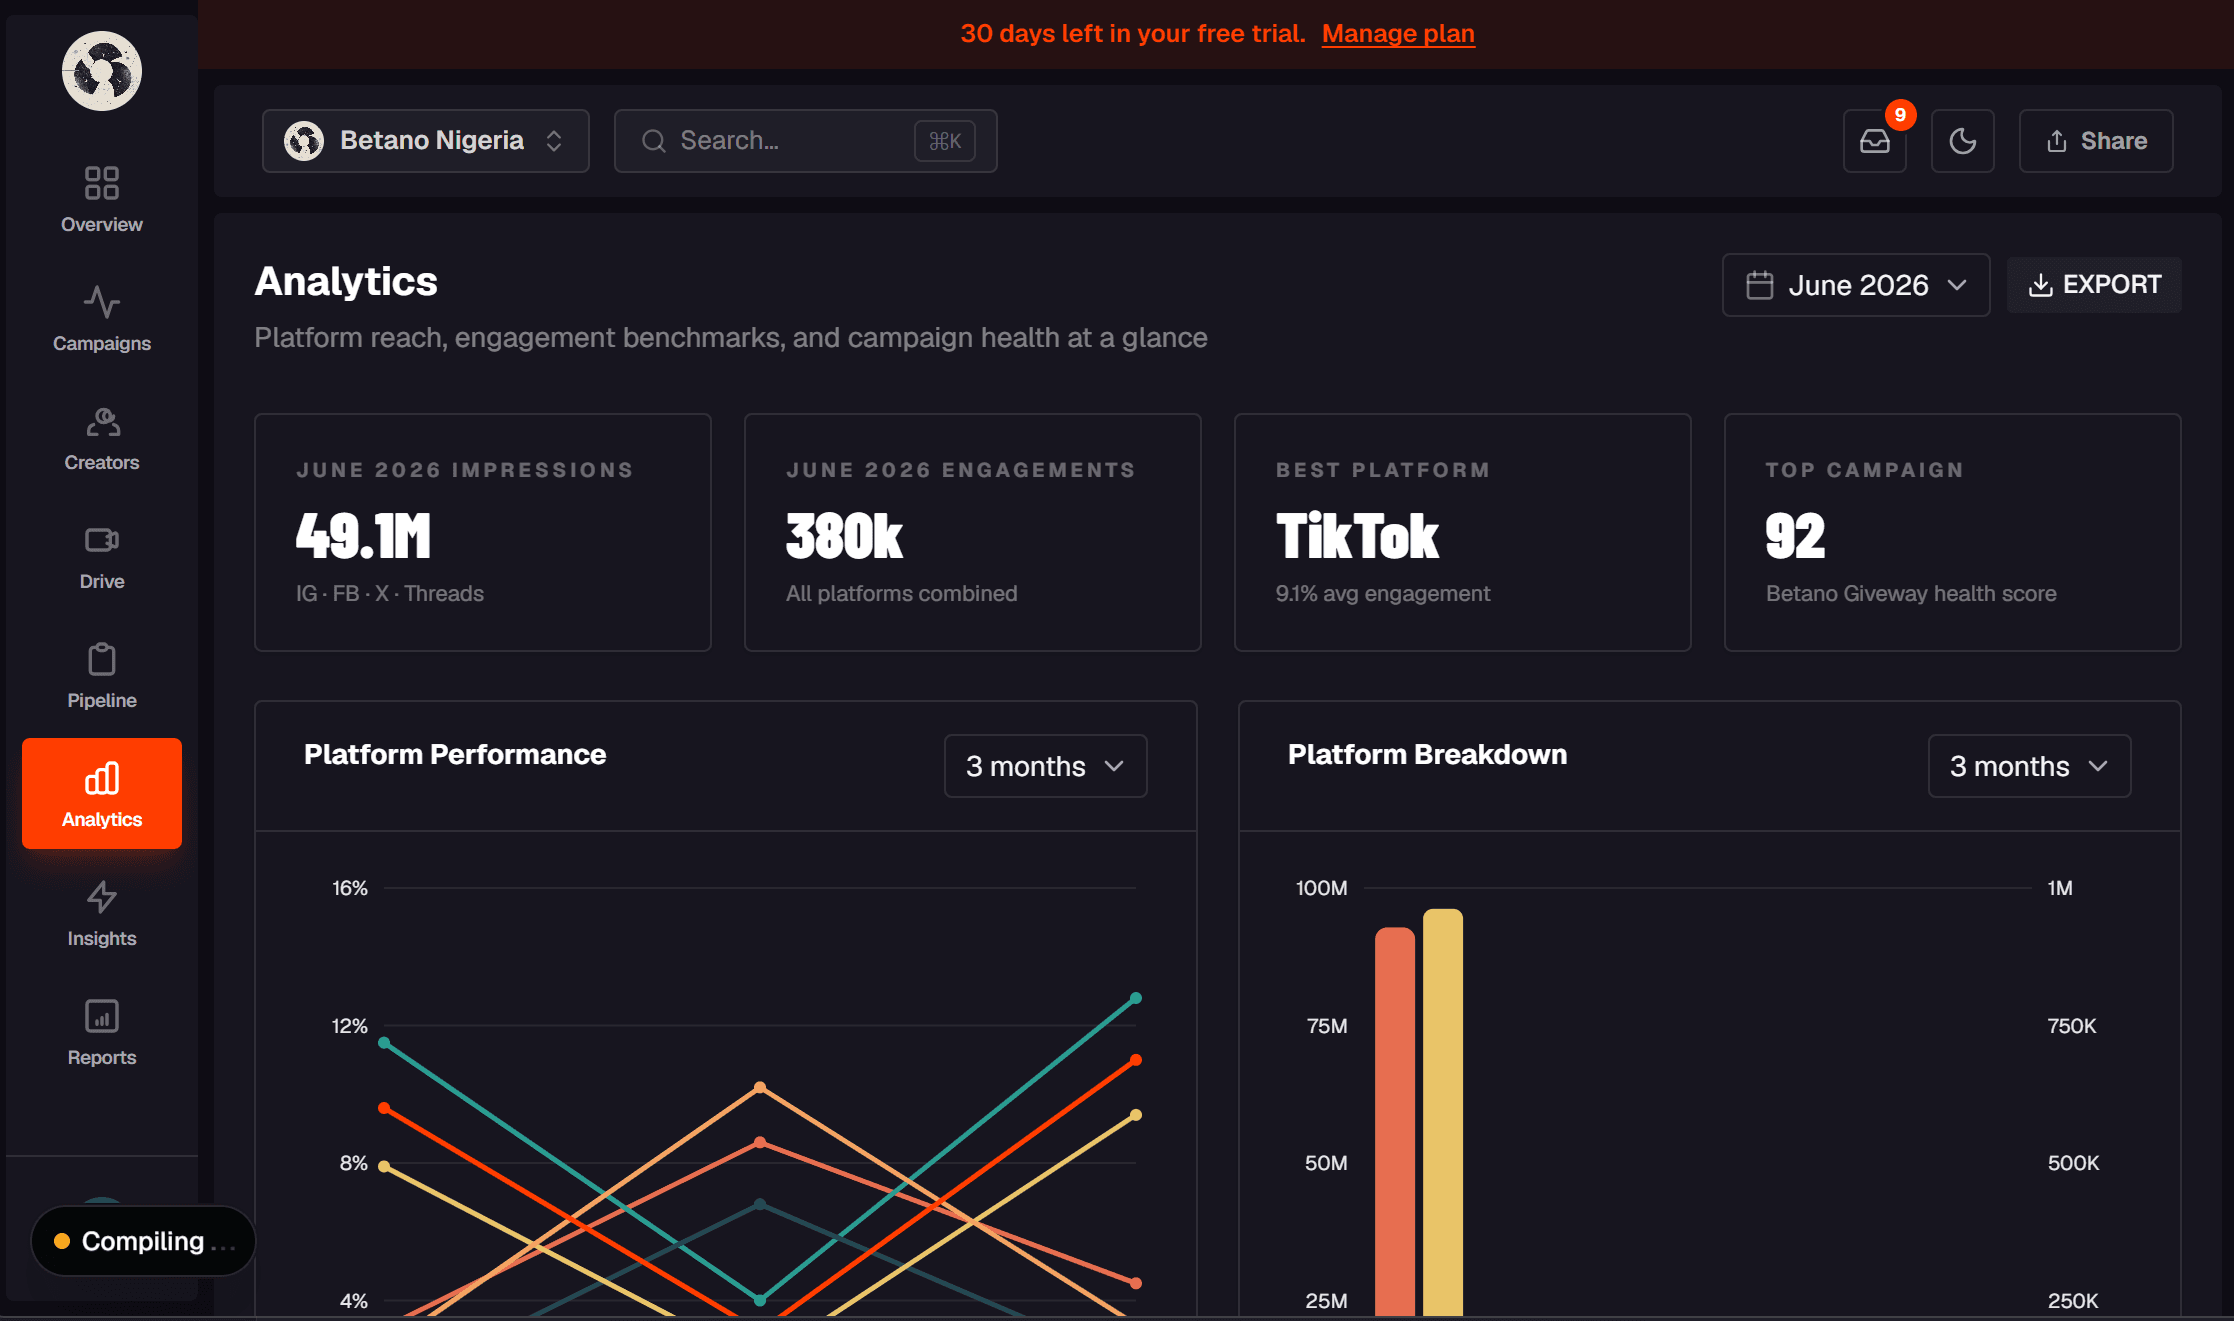Open the inbox with 9 notifications
This screenshot has width=2234, height=1321.
click(1875, 141)
